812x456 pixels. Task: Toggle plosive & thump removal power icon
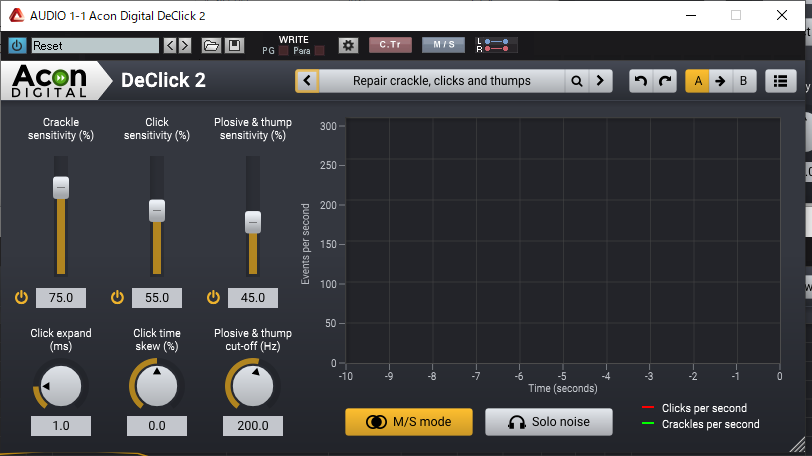click(213, 298)
